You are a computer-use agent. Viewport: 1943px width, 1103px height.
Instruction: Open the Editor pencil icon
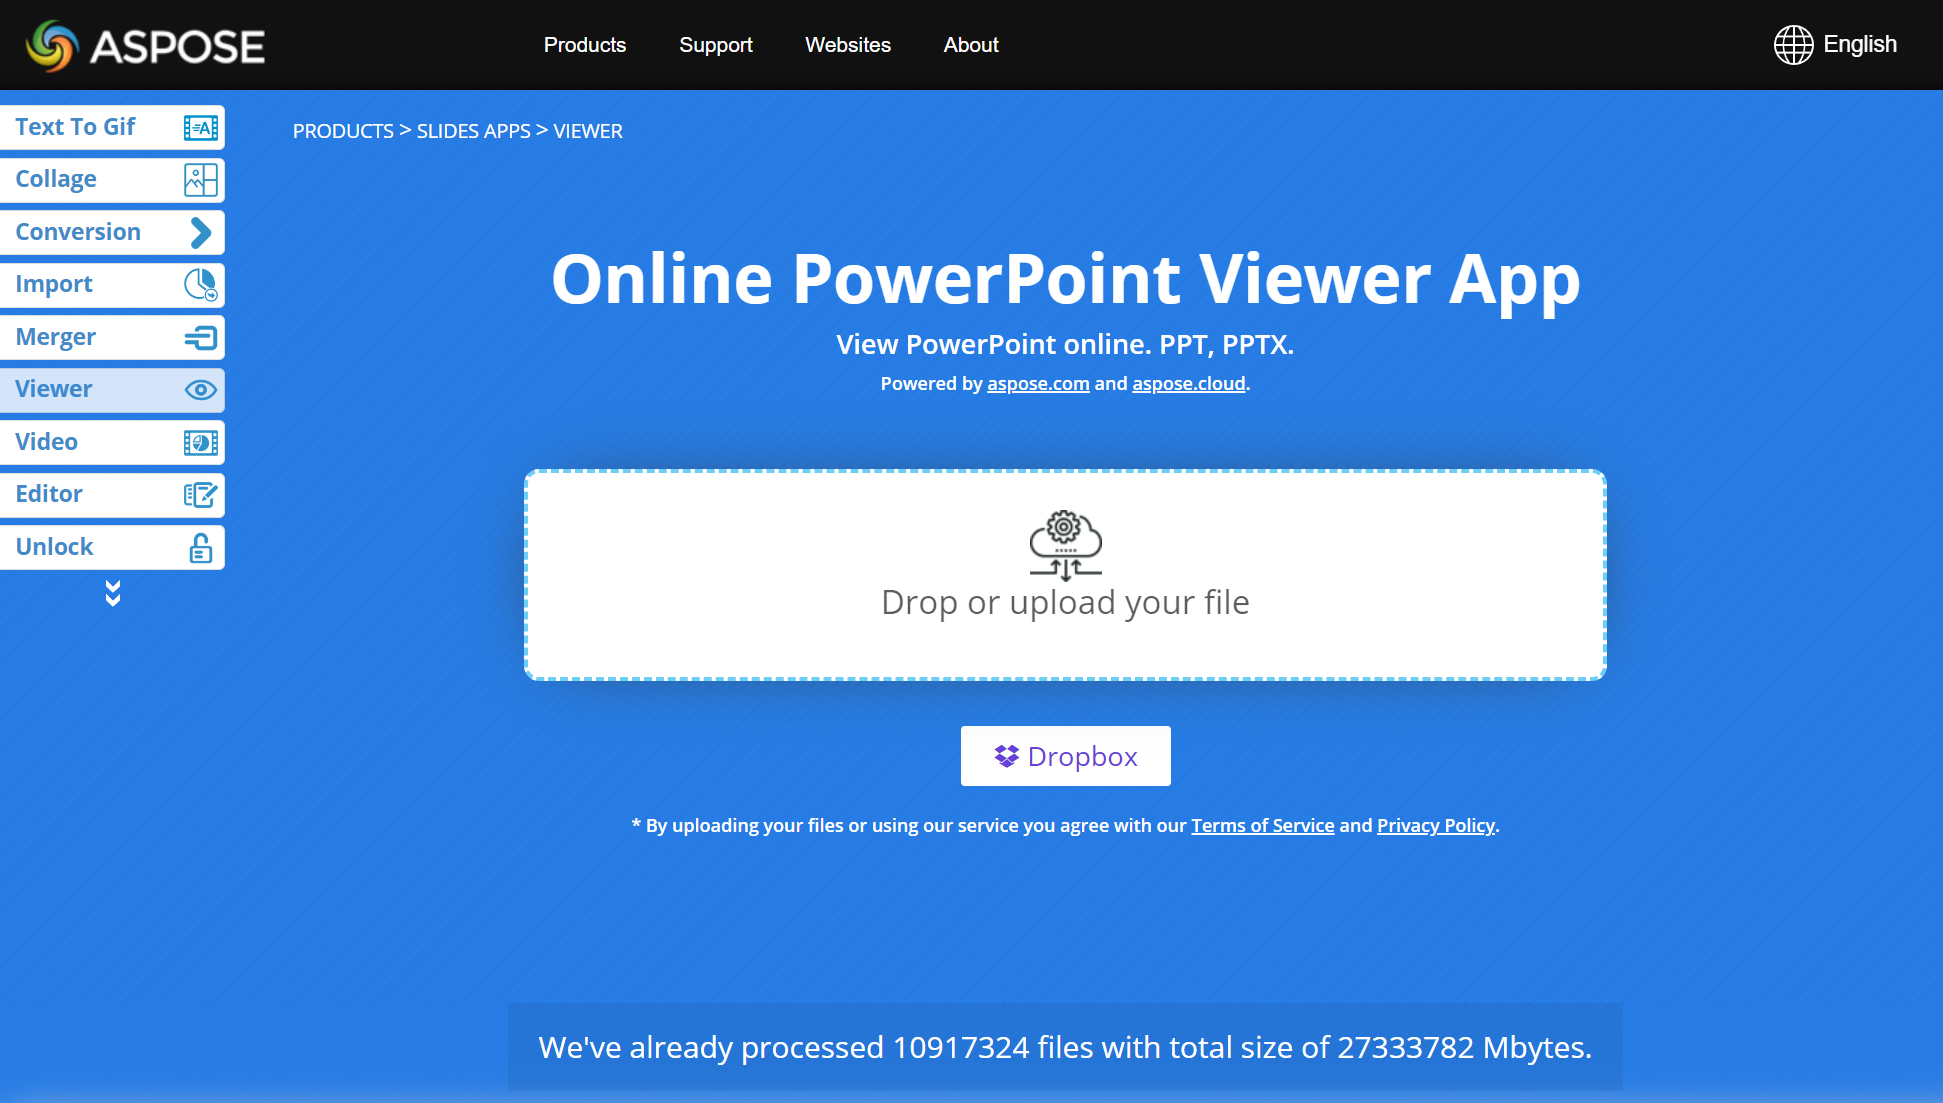pos(201,495)
